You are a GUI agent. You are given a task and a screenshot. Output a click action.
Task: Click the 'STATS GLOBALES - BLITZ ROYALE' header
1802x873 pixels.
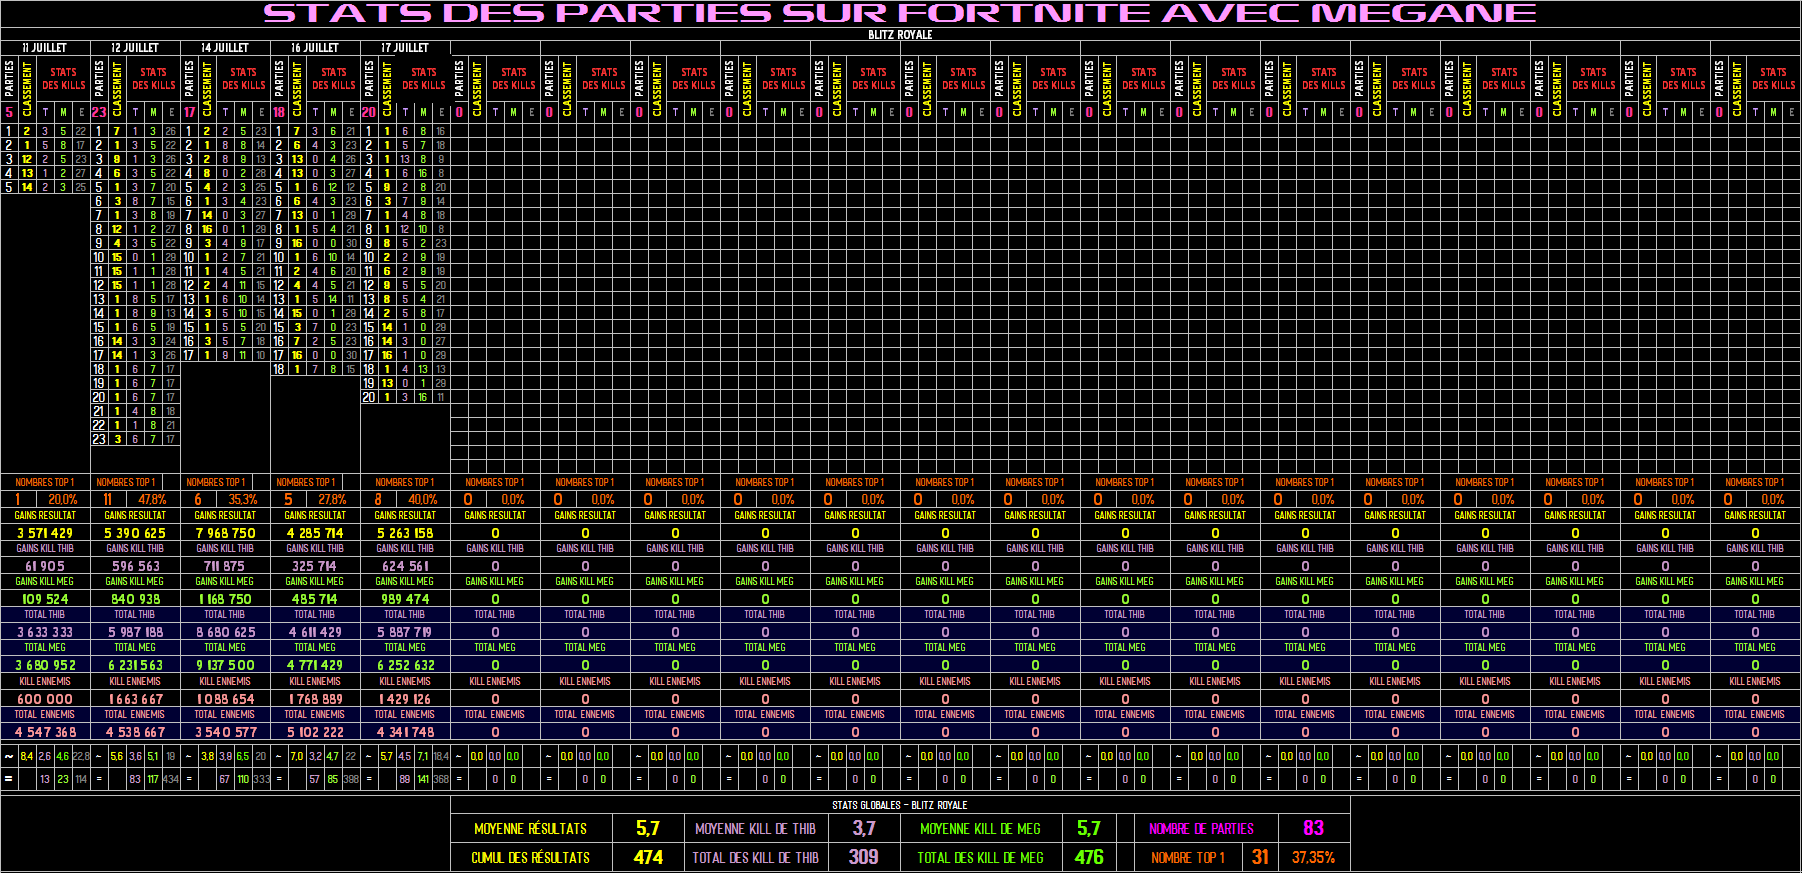tap(899, 805)
